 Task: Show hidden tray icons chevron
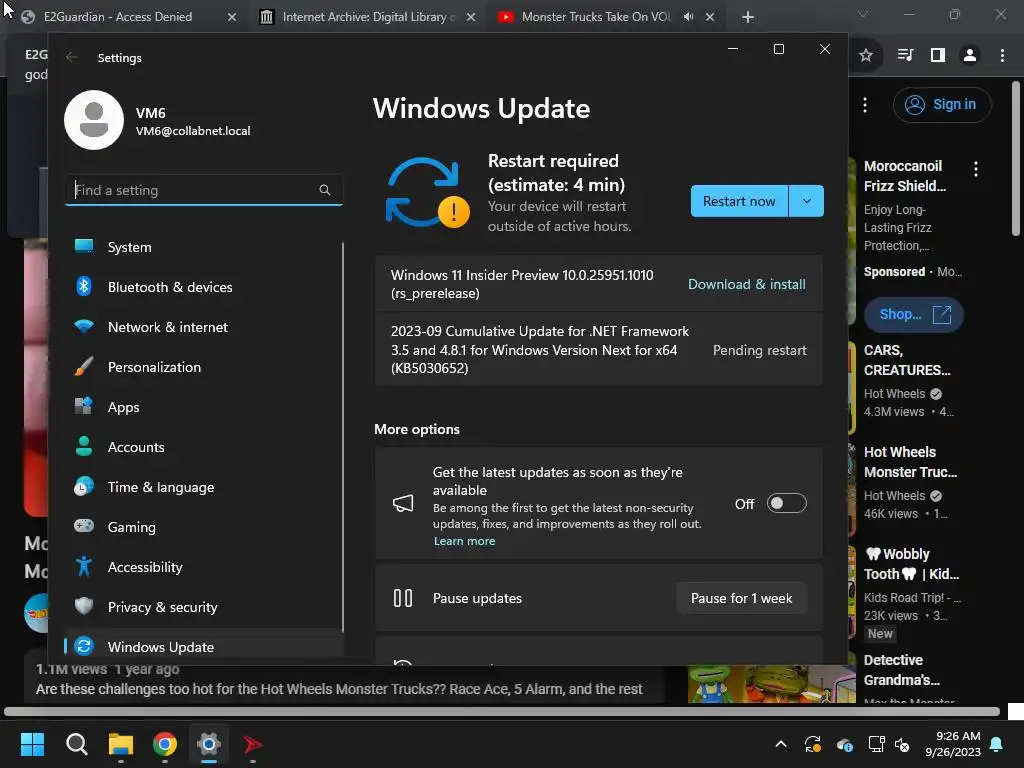pyautogui.click(x=780, y=744)
